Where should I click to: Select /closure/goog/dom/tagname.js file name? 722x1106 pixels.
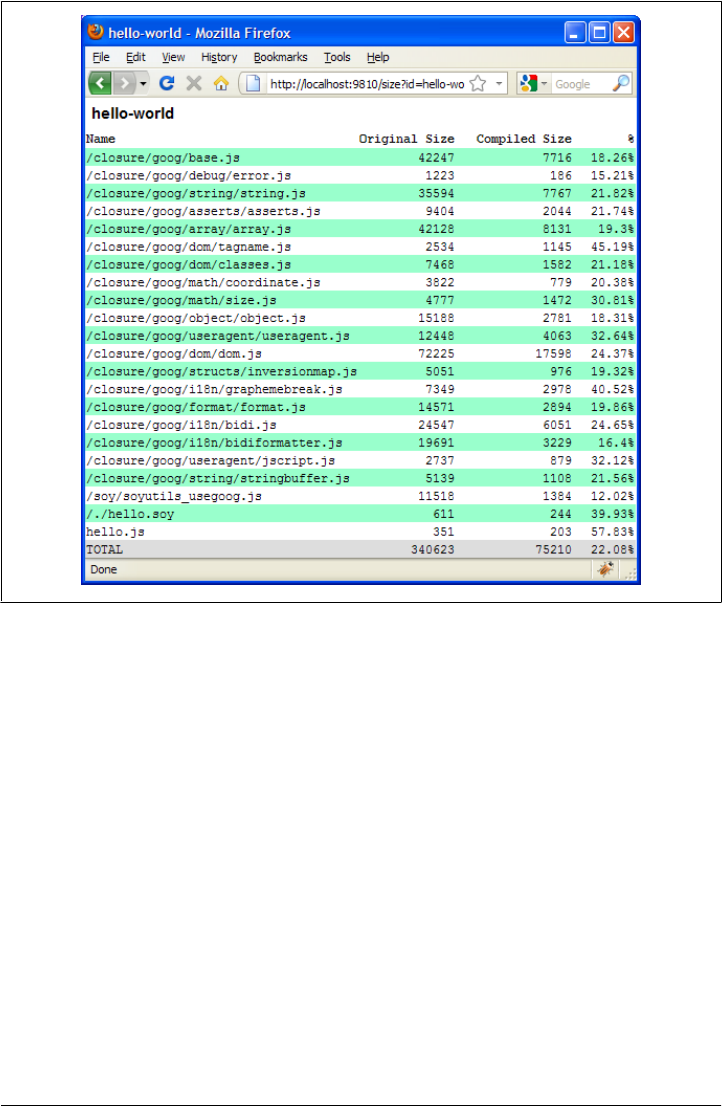point(188,246)
